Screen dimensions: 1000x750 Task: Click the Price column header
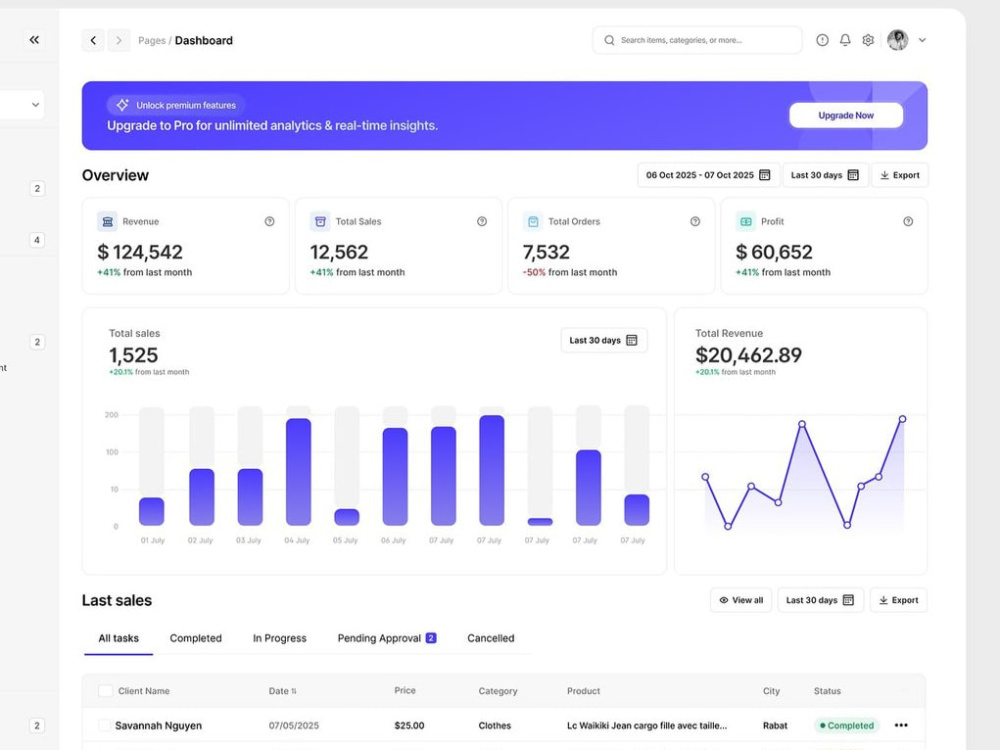coord(405,690)
